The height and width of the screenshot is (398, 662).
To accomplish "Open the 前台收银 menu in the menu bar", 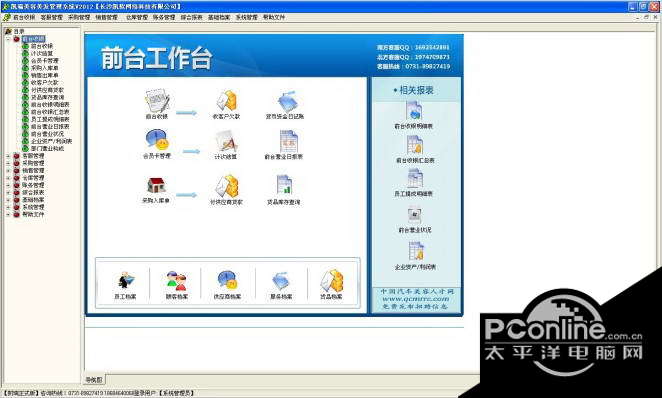I will 24,17.
